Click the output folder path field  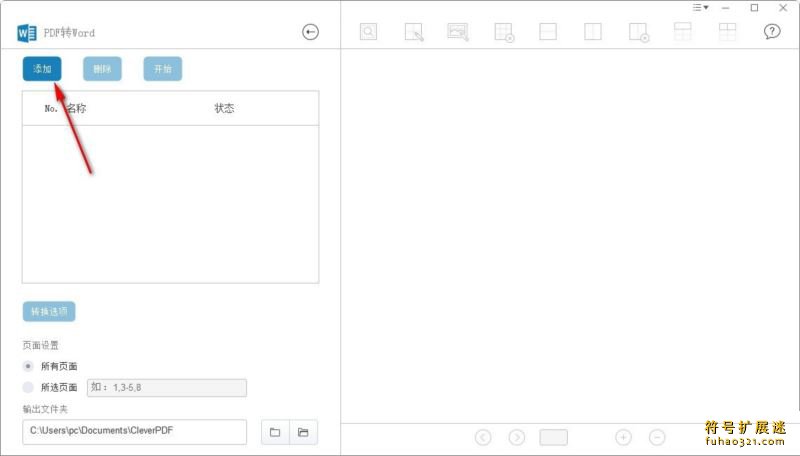[x=135, y=432]
